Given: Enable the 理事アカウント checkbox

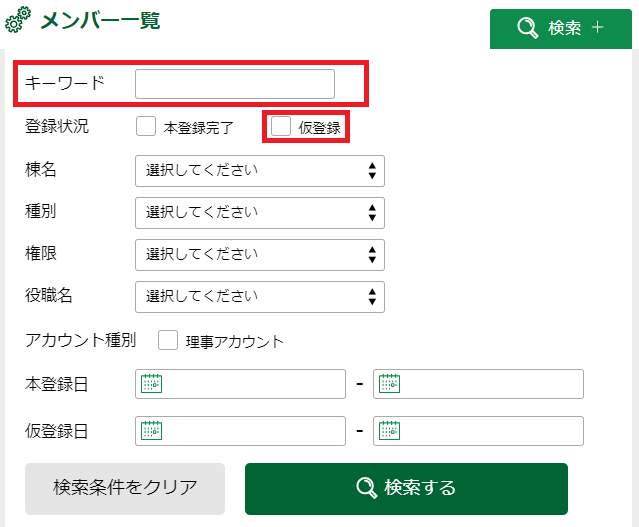Looking at the screenshot, I should [168, 340].
